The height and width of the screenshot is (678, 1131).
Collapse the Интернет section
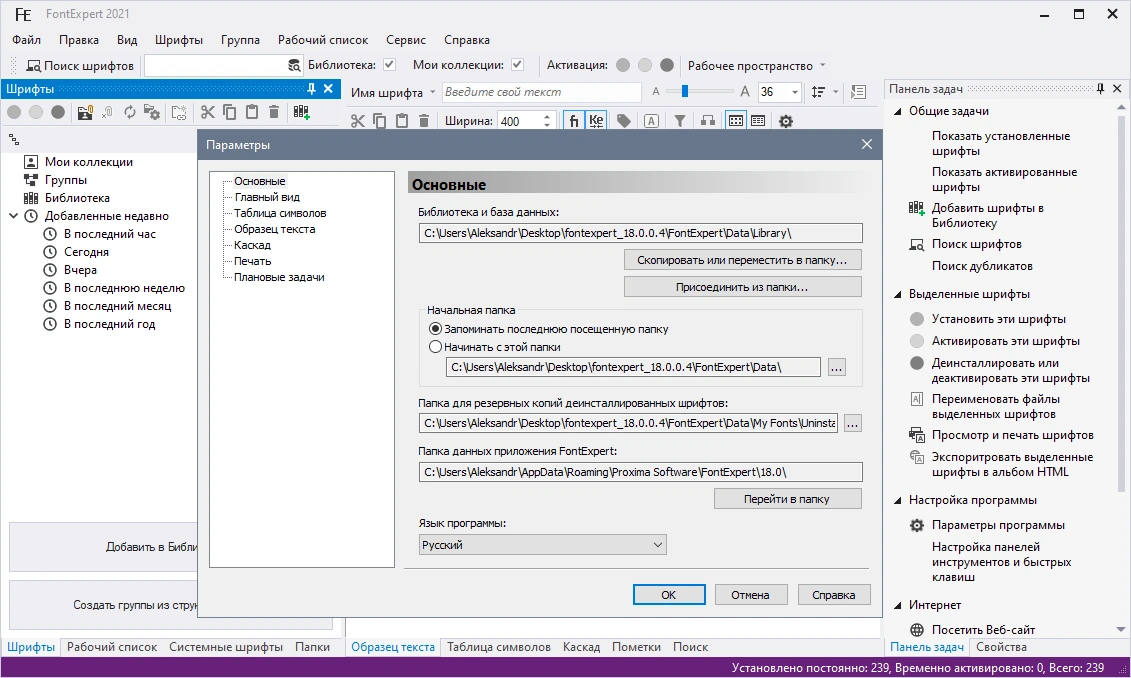coord(898,606)
